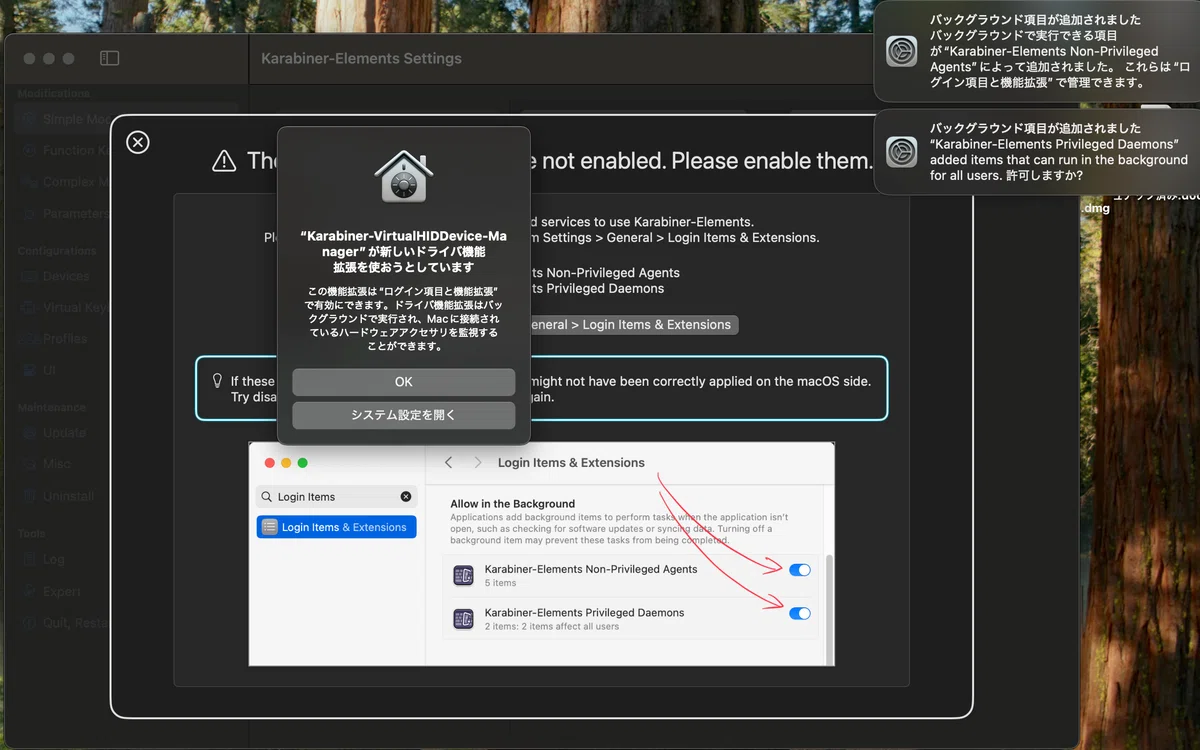Select the .dmg file label on the desktop
The image size is (1200, 750).
1095,209
